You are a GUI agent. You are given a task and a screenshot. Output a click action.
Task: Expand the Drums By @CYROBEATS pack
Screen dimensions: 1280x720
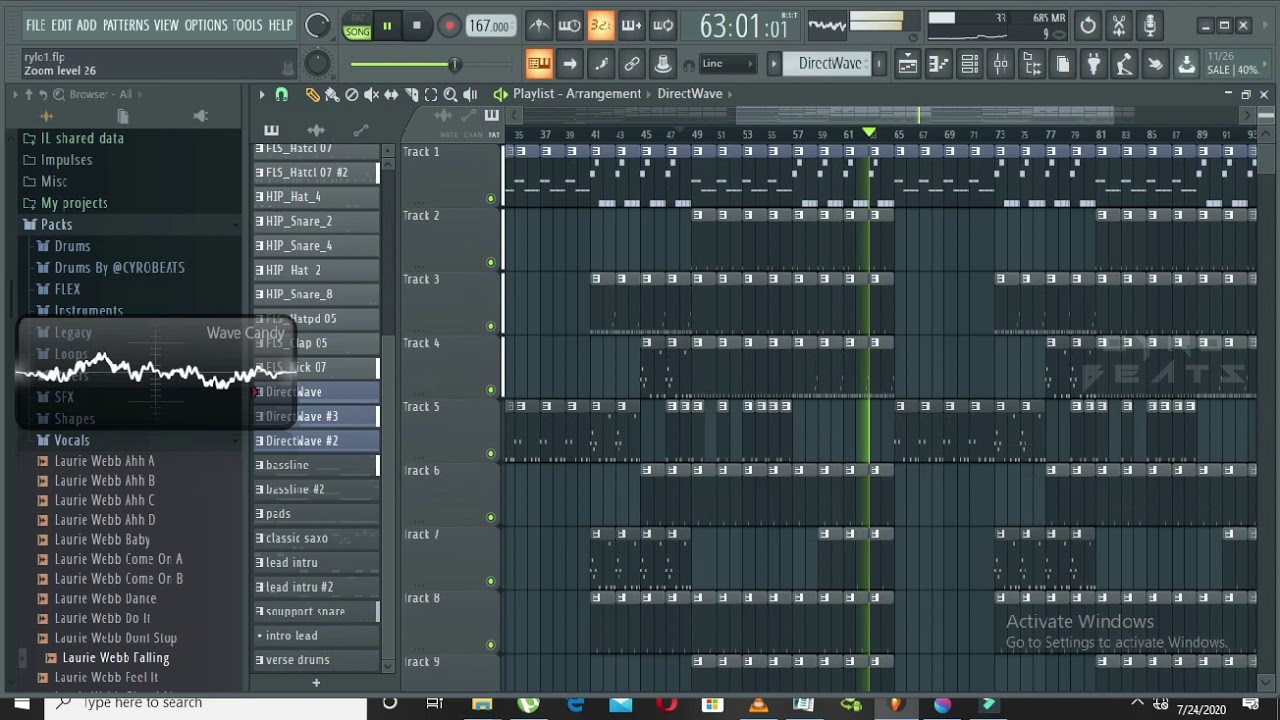(x=119, y=268)
